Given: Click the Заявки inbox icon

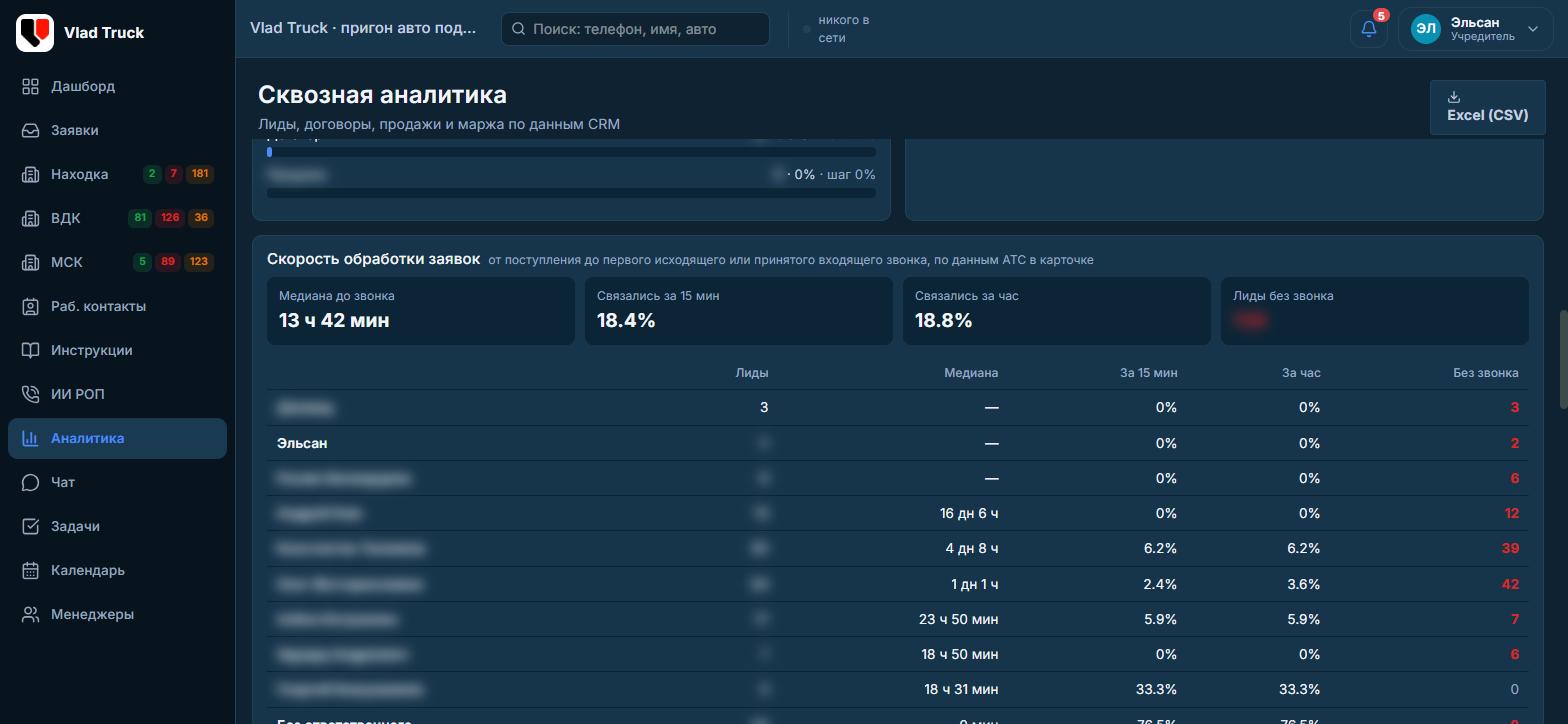Looking at the screenshot, I should coord(31,131).
